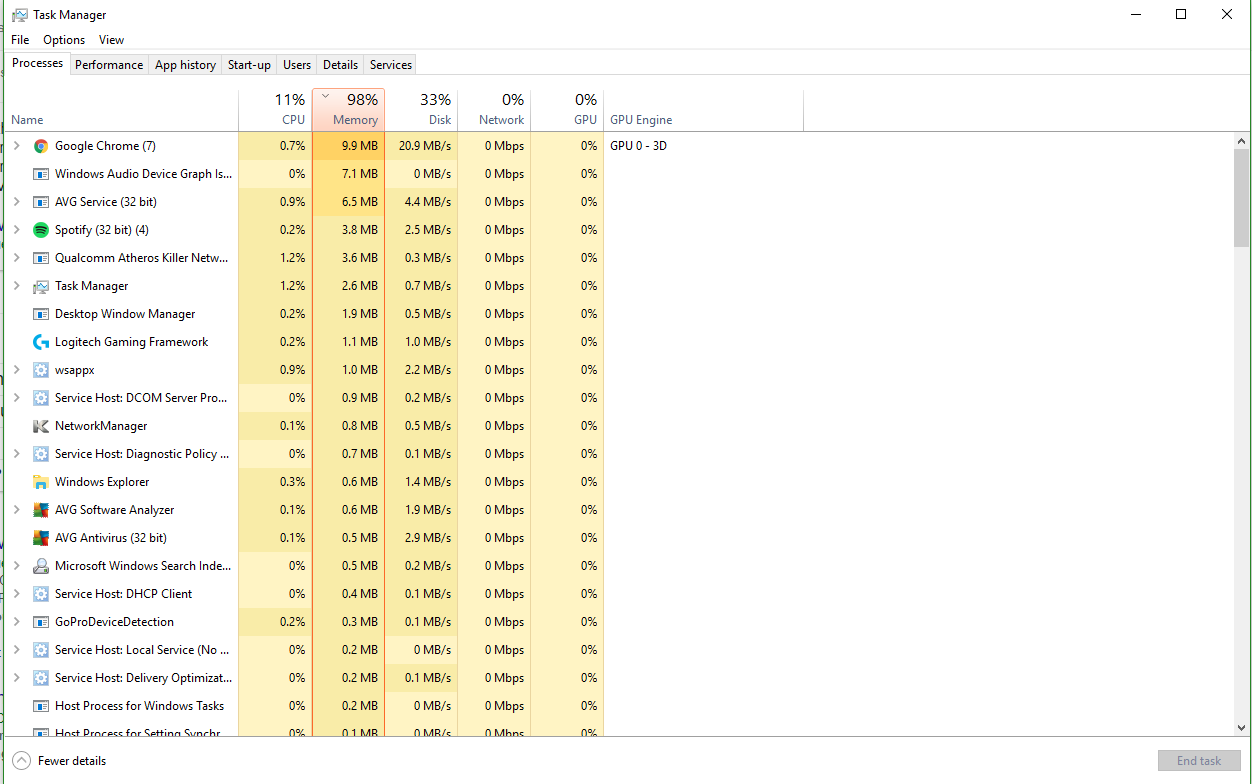Click the Logitech Gaming Framework icon
The width and height of the screenshot is (1252, 784).
41,342
